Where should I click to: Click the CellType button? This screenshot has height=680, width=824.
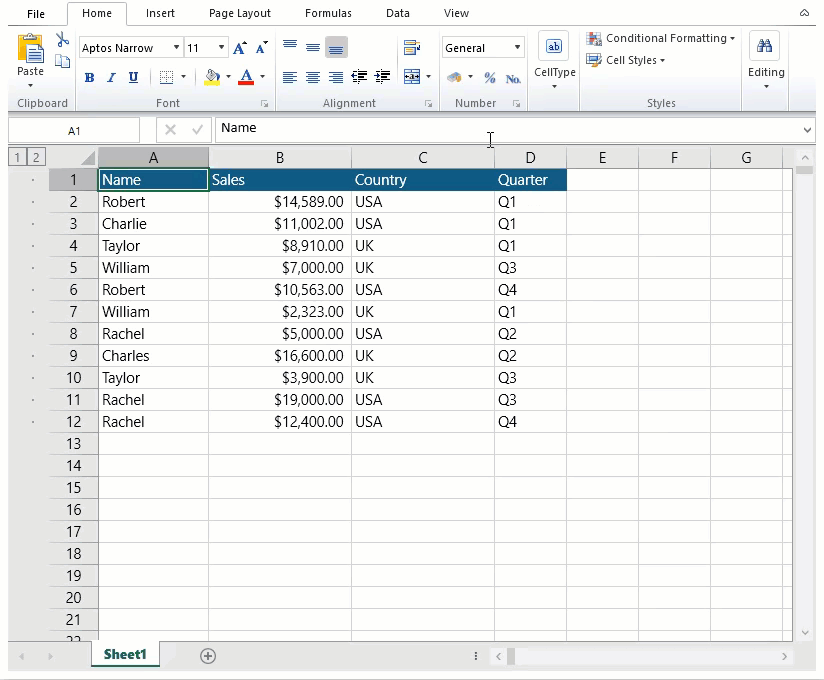[554, 58]
